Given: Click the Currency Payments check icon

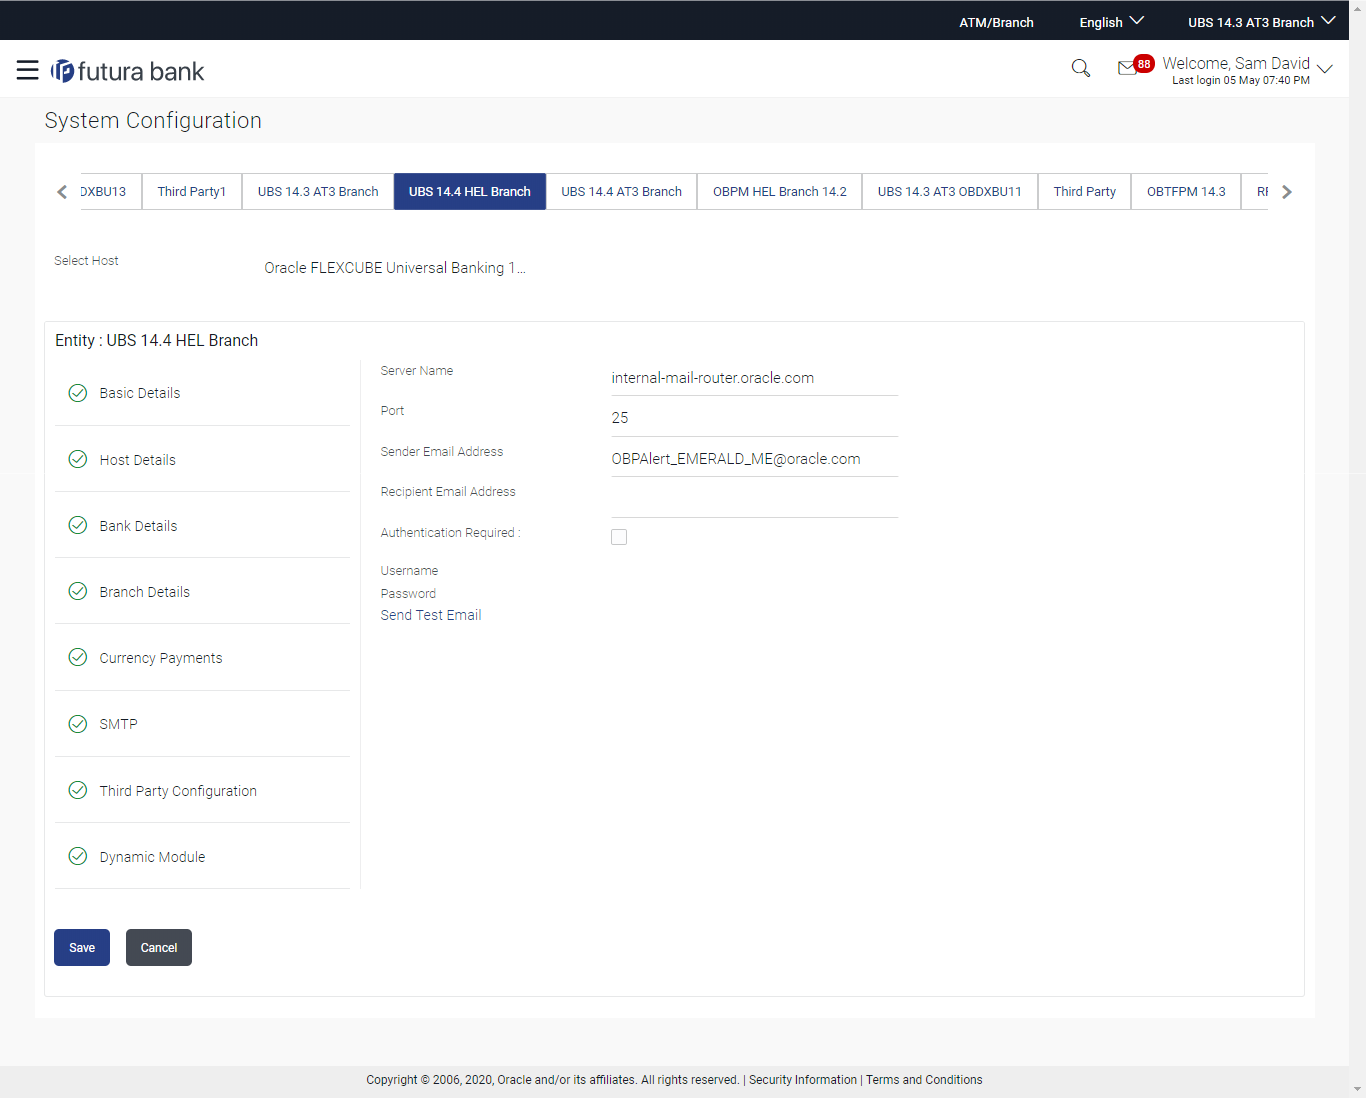Looking at the screenshot, I should [x=78, y=657].
